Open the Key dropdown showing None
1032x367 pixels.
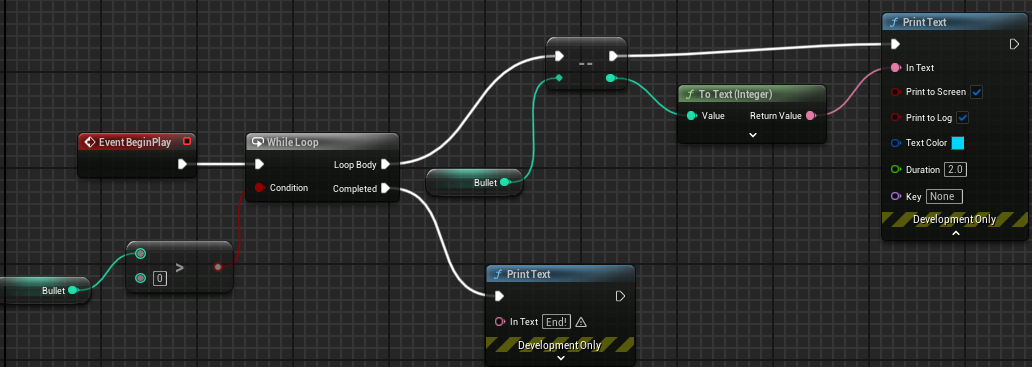[x=944, y=196]
